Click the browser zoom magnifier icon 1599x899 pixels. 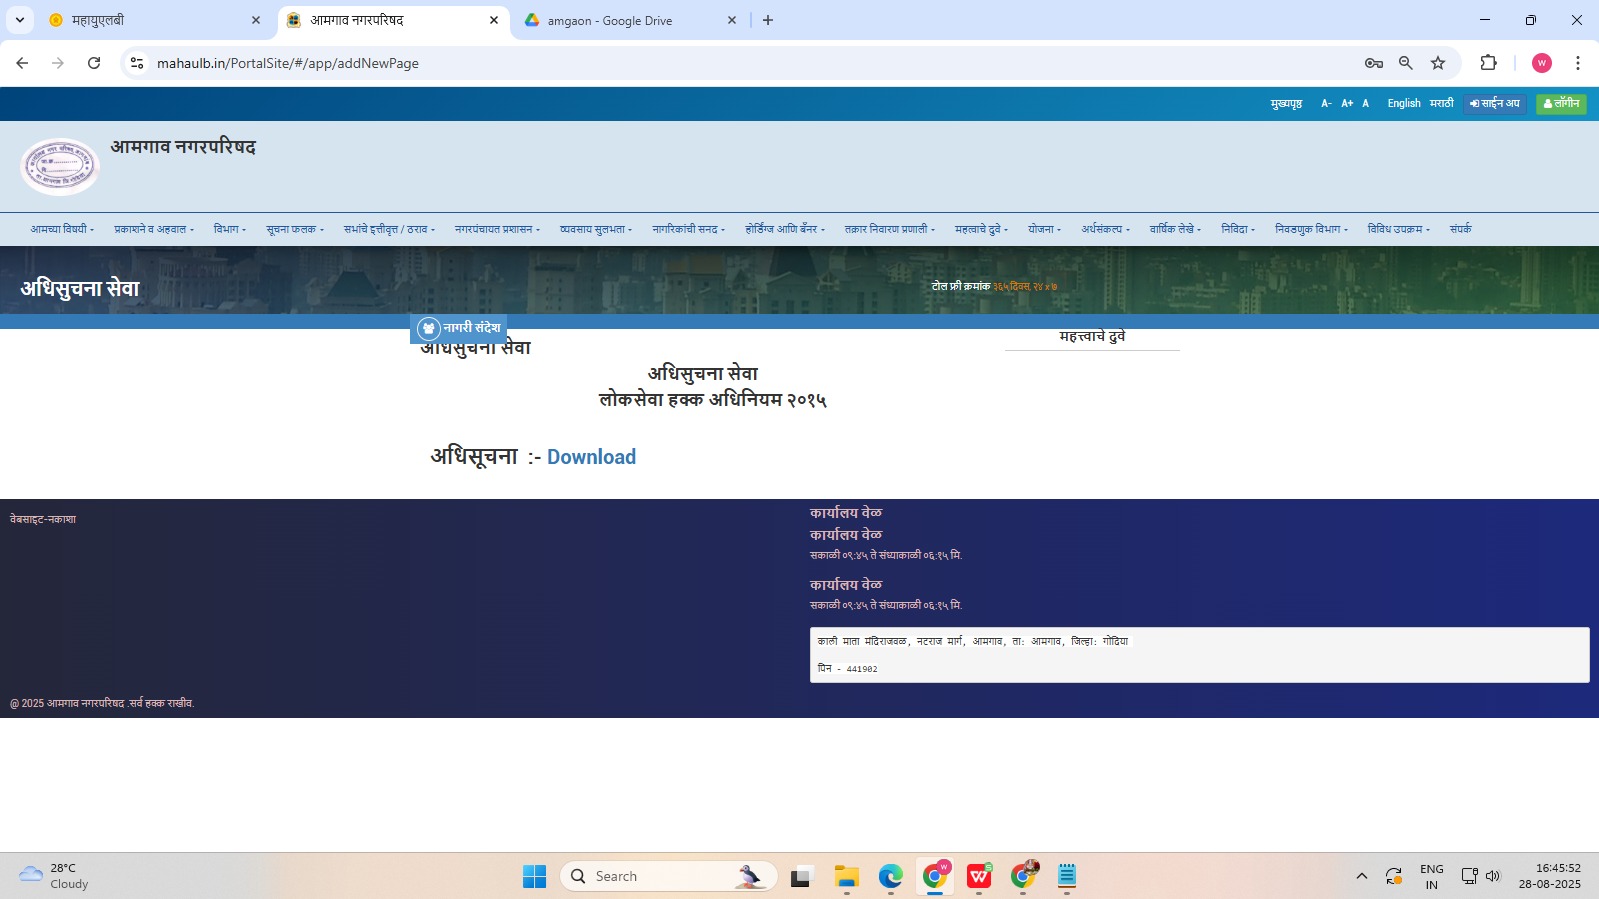pos(1405,63)
